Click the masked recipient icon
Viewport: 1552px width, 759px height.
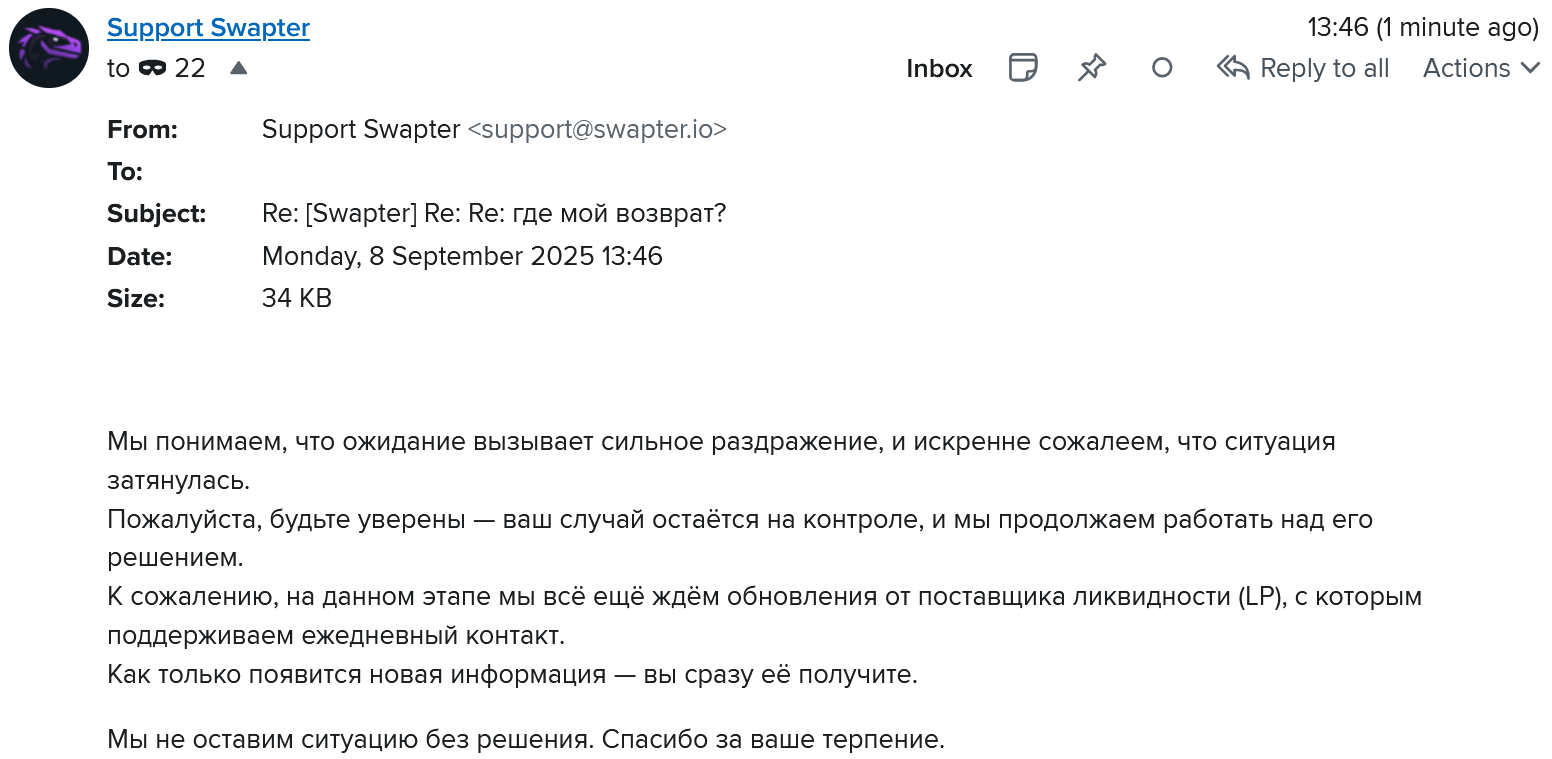click(151, 68)
